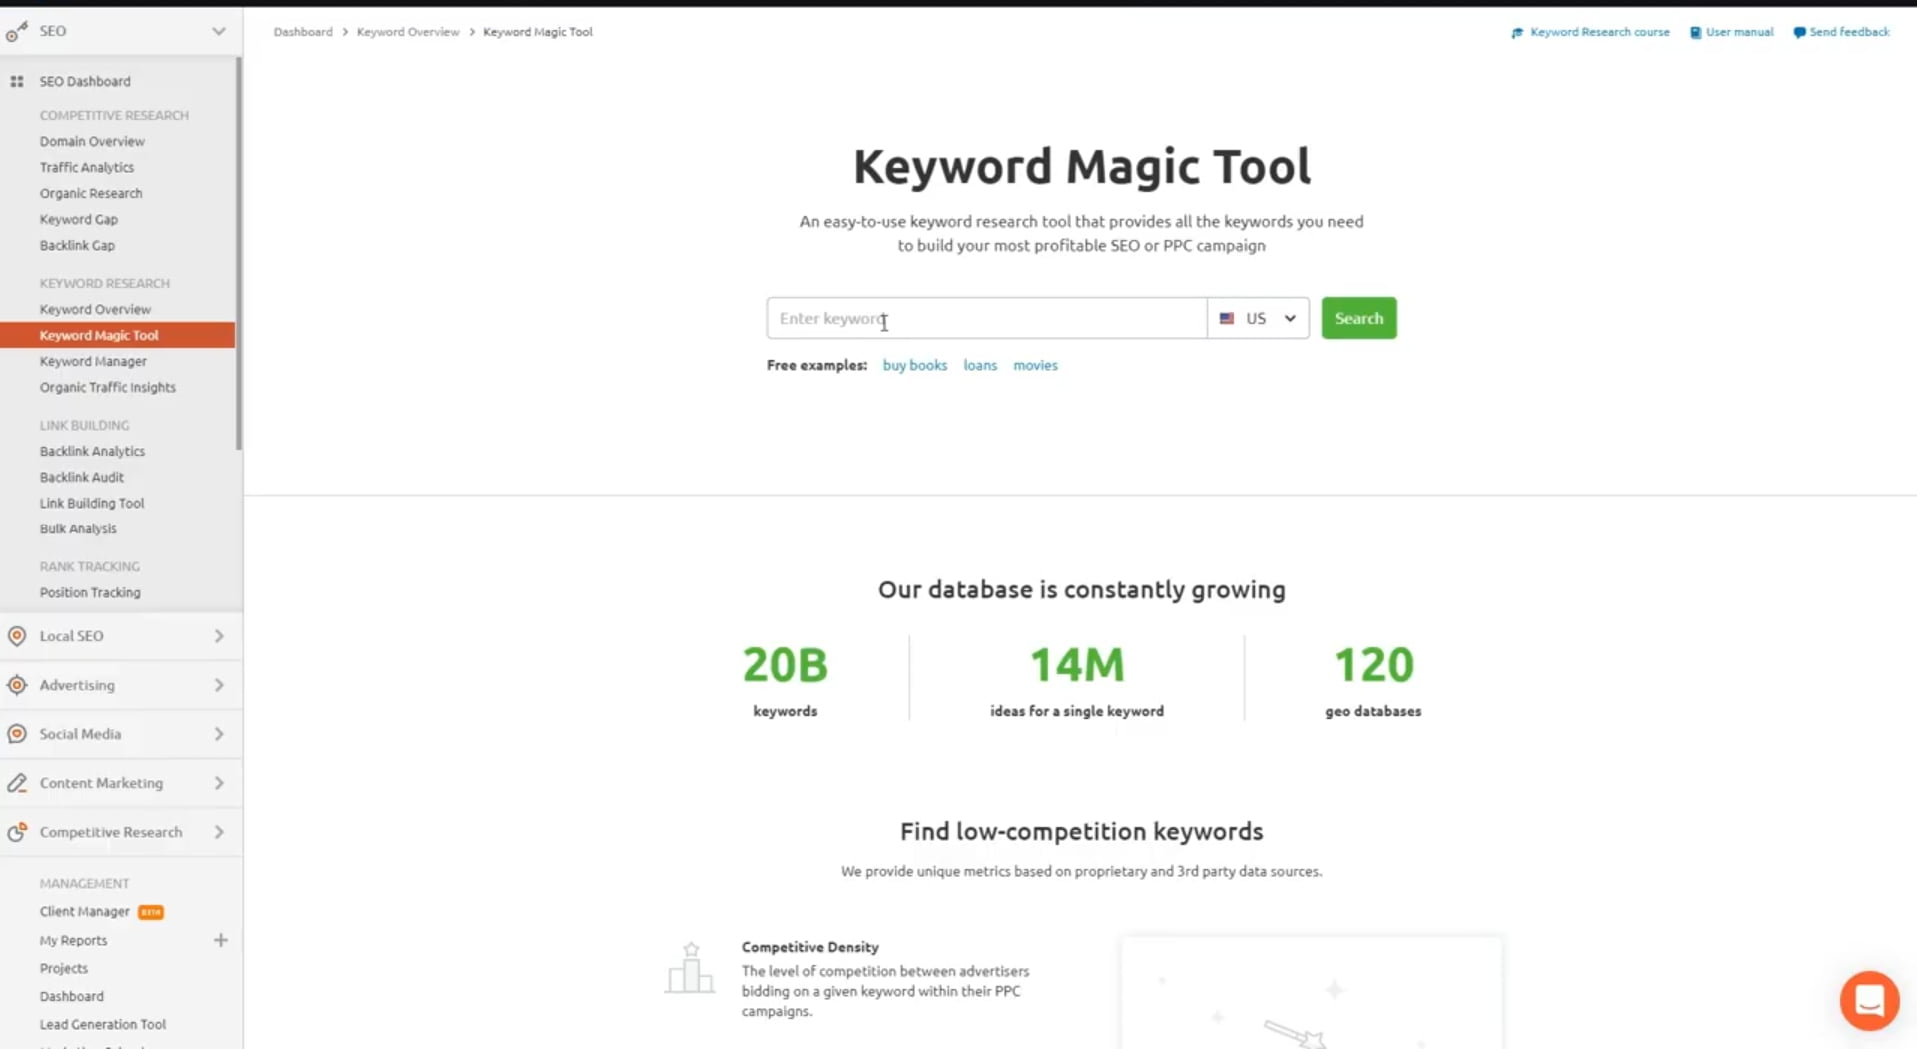Select Keyword Magic Tool in sidebar
The height and width of the screenshot is (1049, 1917).
coord(117,335)
